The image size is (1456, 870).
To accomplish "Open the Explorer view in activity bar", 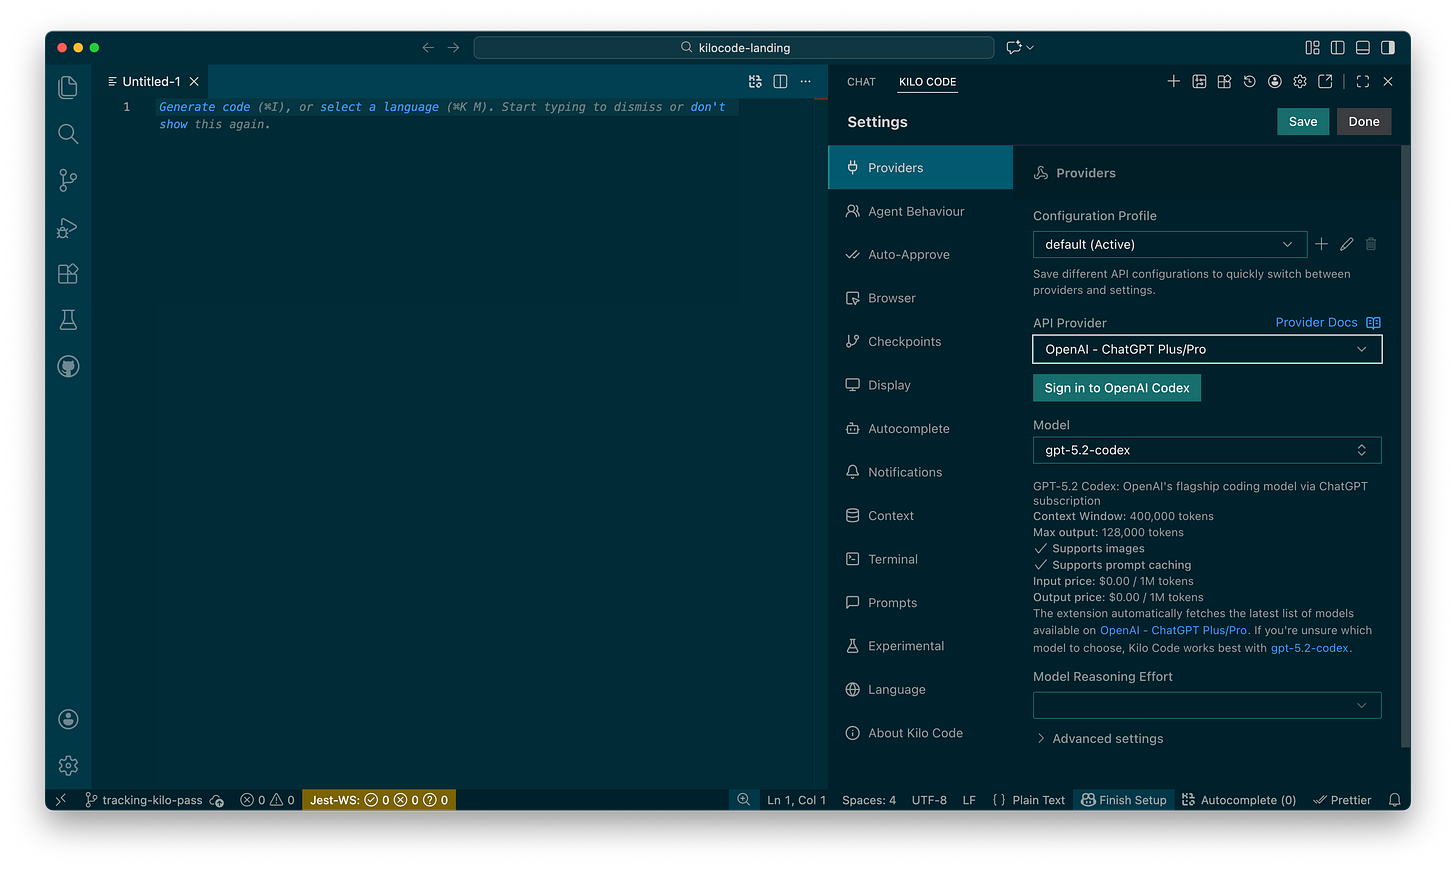I will click(x=68, y=87).
